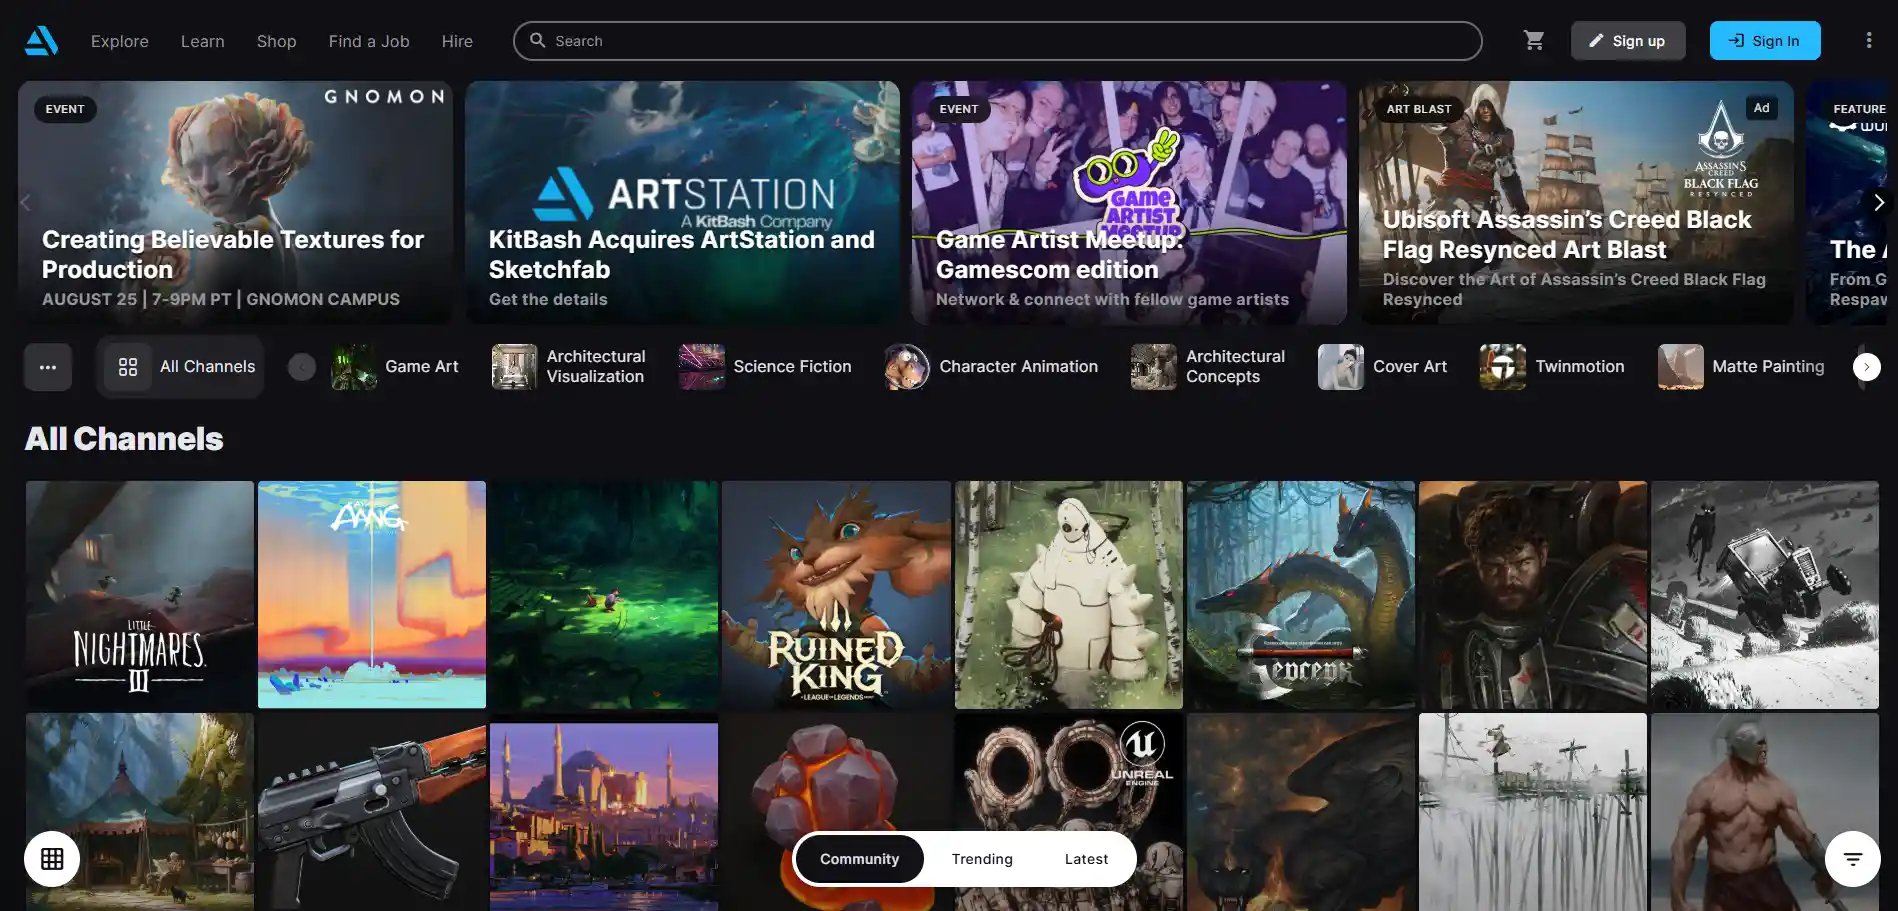Open the vertical three-dot menu
1898x911 pixels.
[x=1868, y=40]
